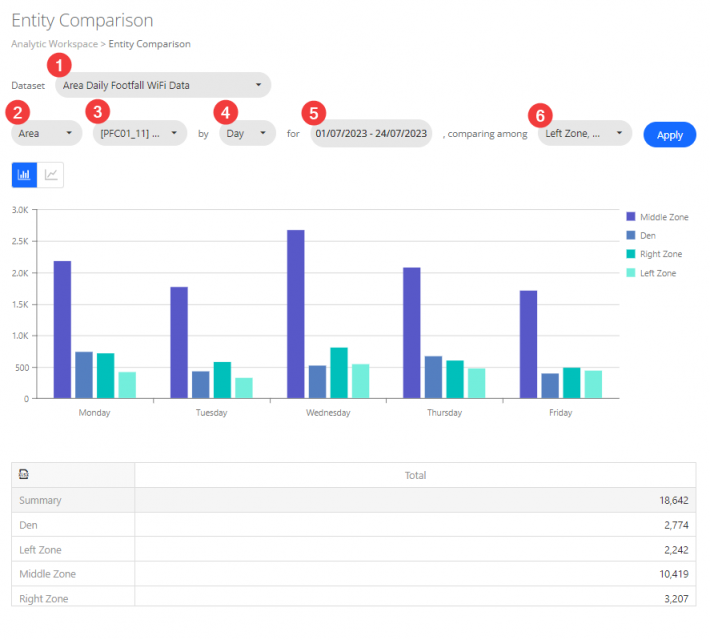The height and width of the screenshot is (640, 710).
Task: Expand the Left Zone comparison dropdown
Action: coord(584,133)
